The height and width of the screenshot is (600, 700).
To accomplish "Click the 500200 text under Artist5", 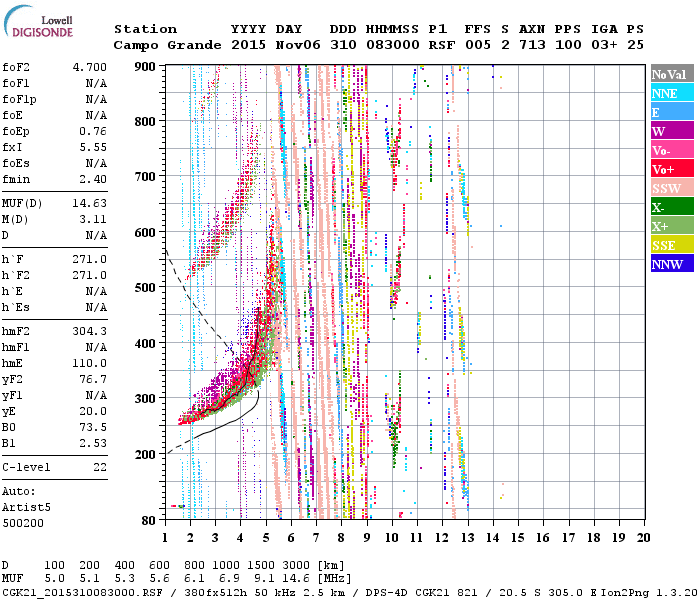I will [23, 523].
